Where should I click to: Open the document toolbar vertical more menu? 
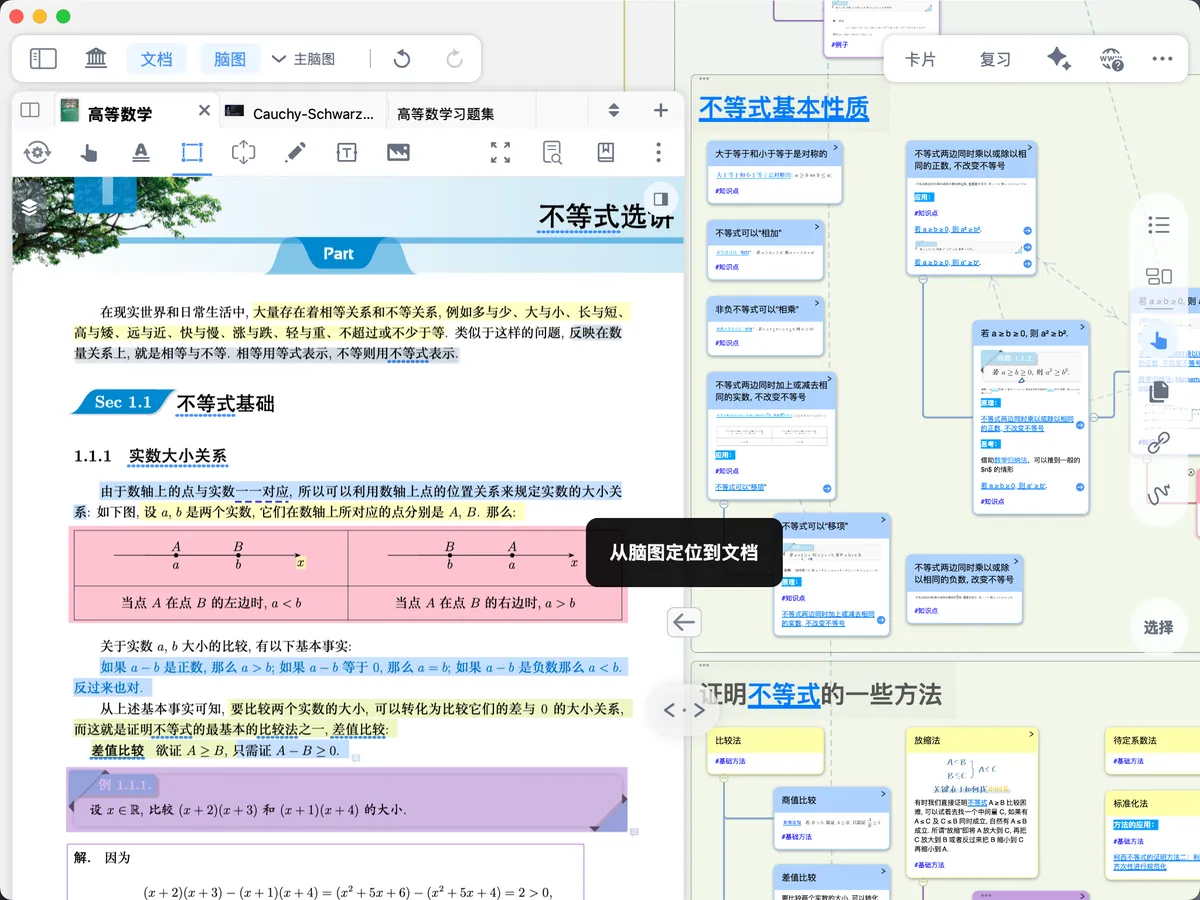pyautogui.click(x=658, y=152)
